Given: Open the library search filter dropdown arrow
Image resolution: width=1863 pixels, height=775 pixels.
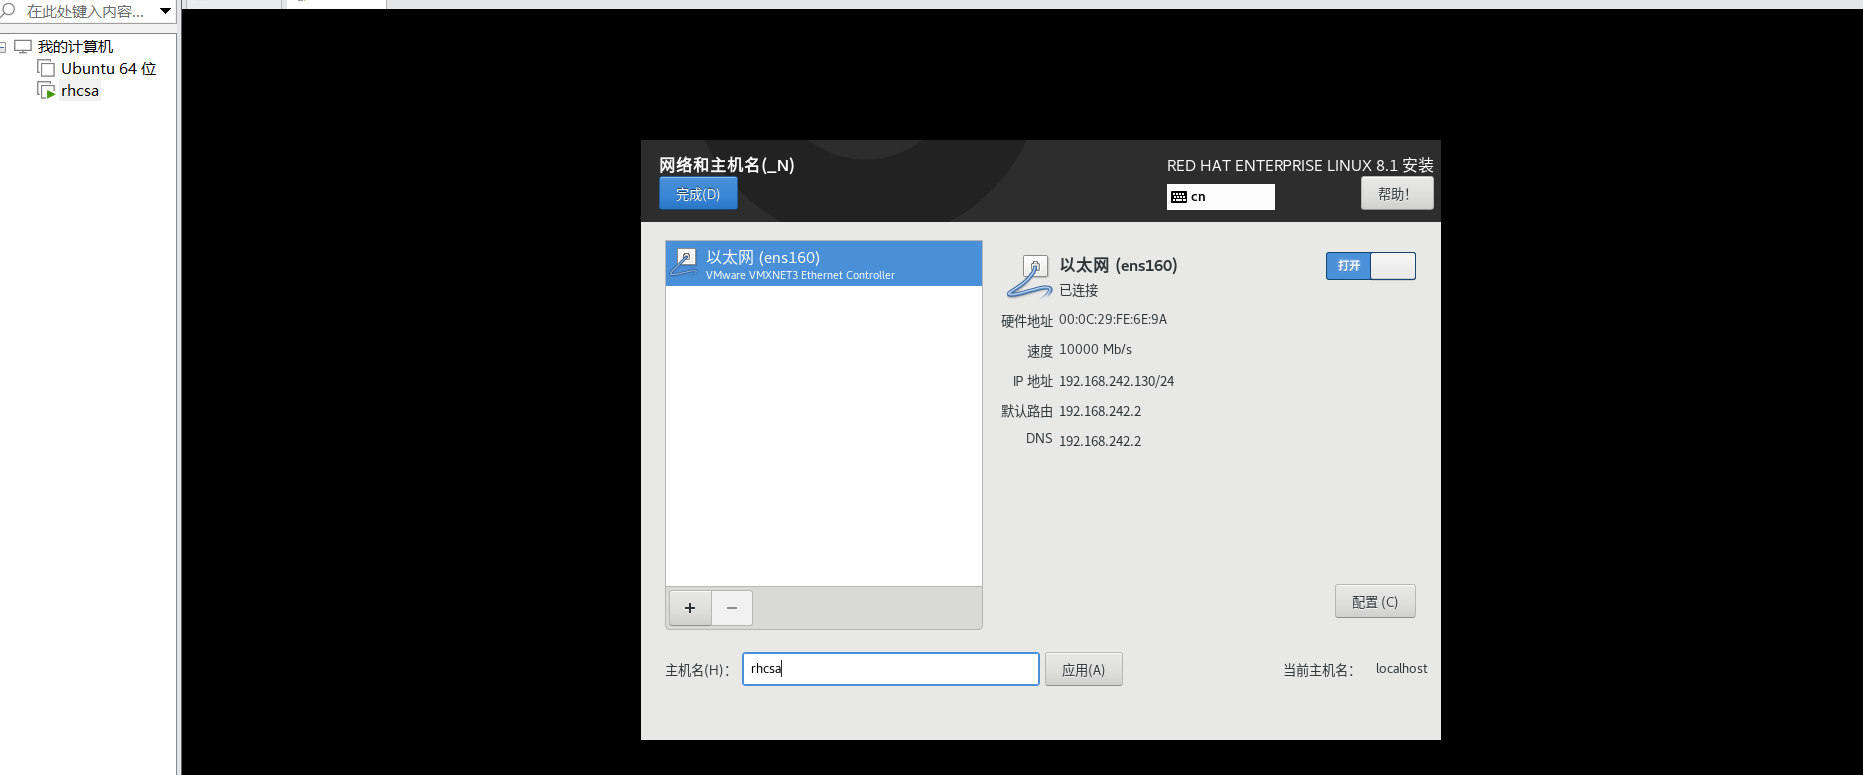Looking at the screenshot, I should (165, 11).
